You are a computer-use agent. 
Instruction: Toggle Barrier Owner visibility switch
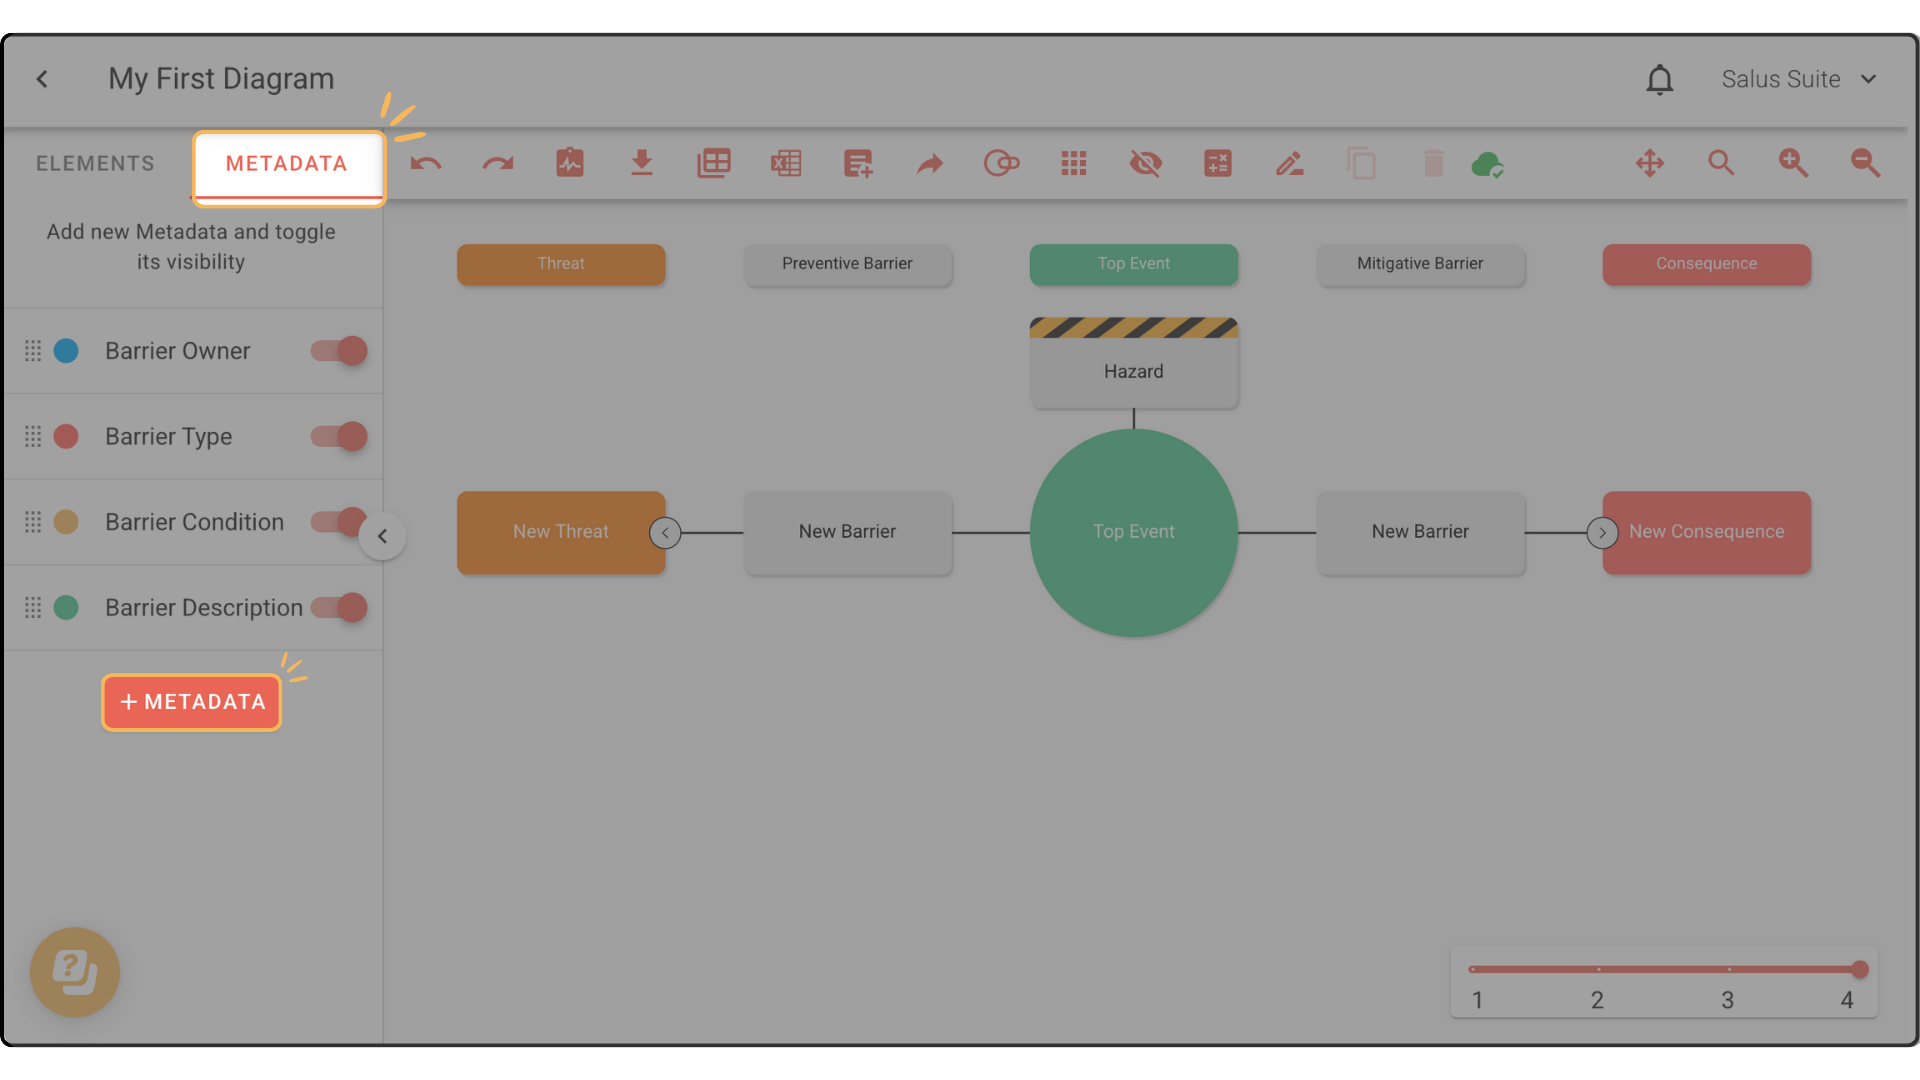[340, 351]
